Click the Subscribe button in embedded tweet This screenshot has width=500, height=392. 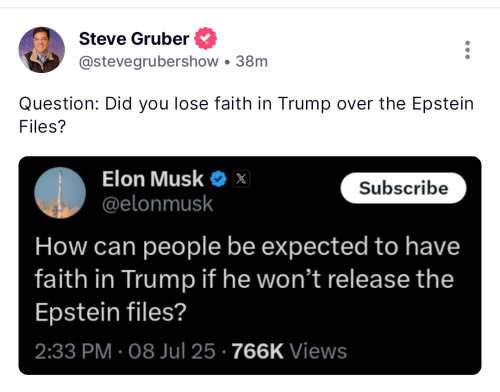point(403,188)
